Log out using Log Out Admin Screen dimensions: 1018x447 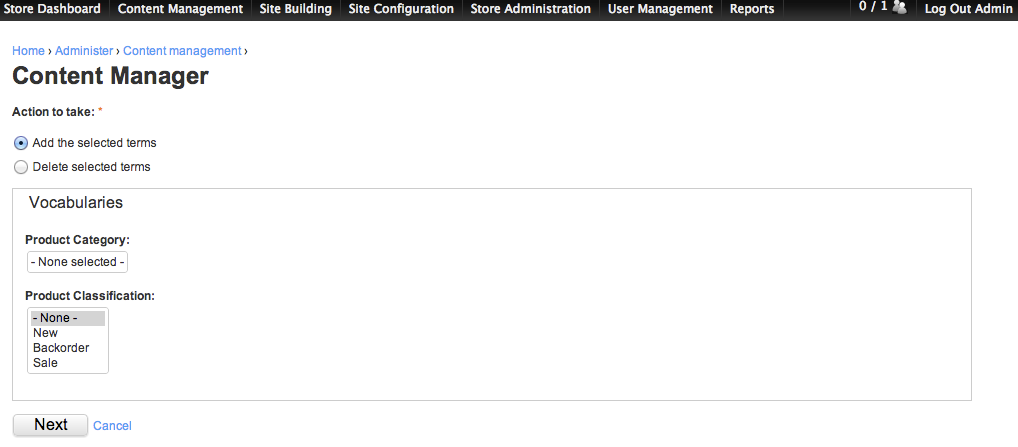coord(968,9)
